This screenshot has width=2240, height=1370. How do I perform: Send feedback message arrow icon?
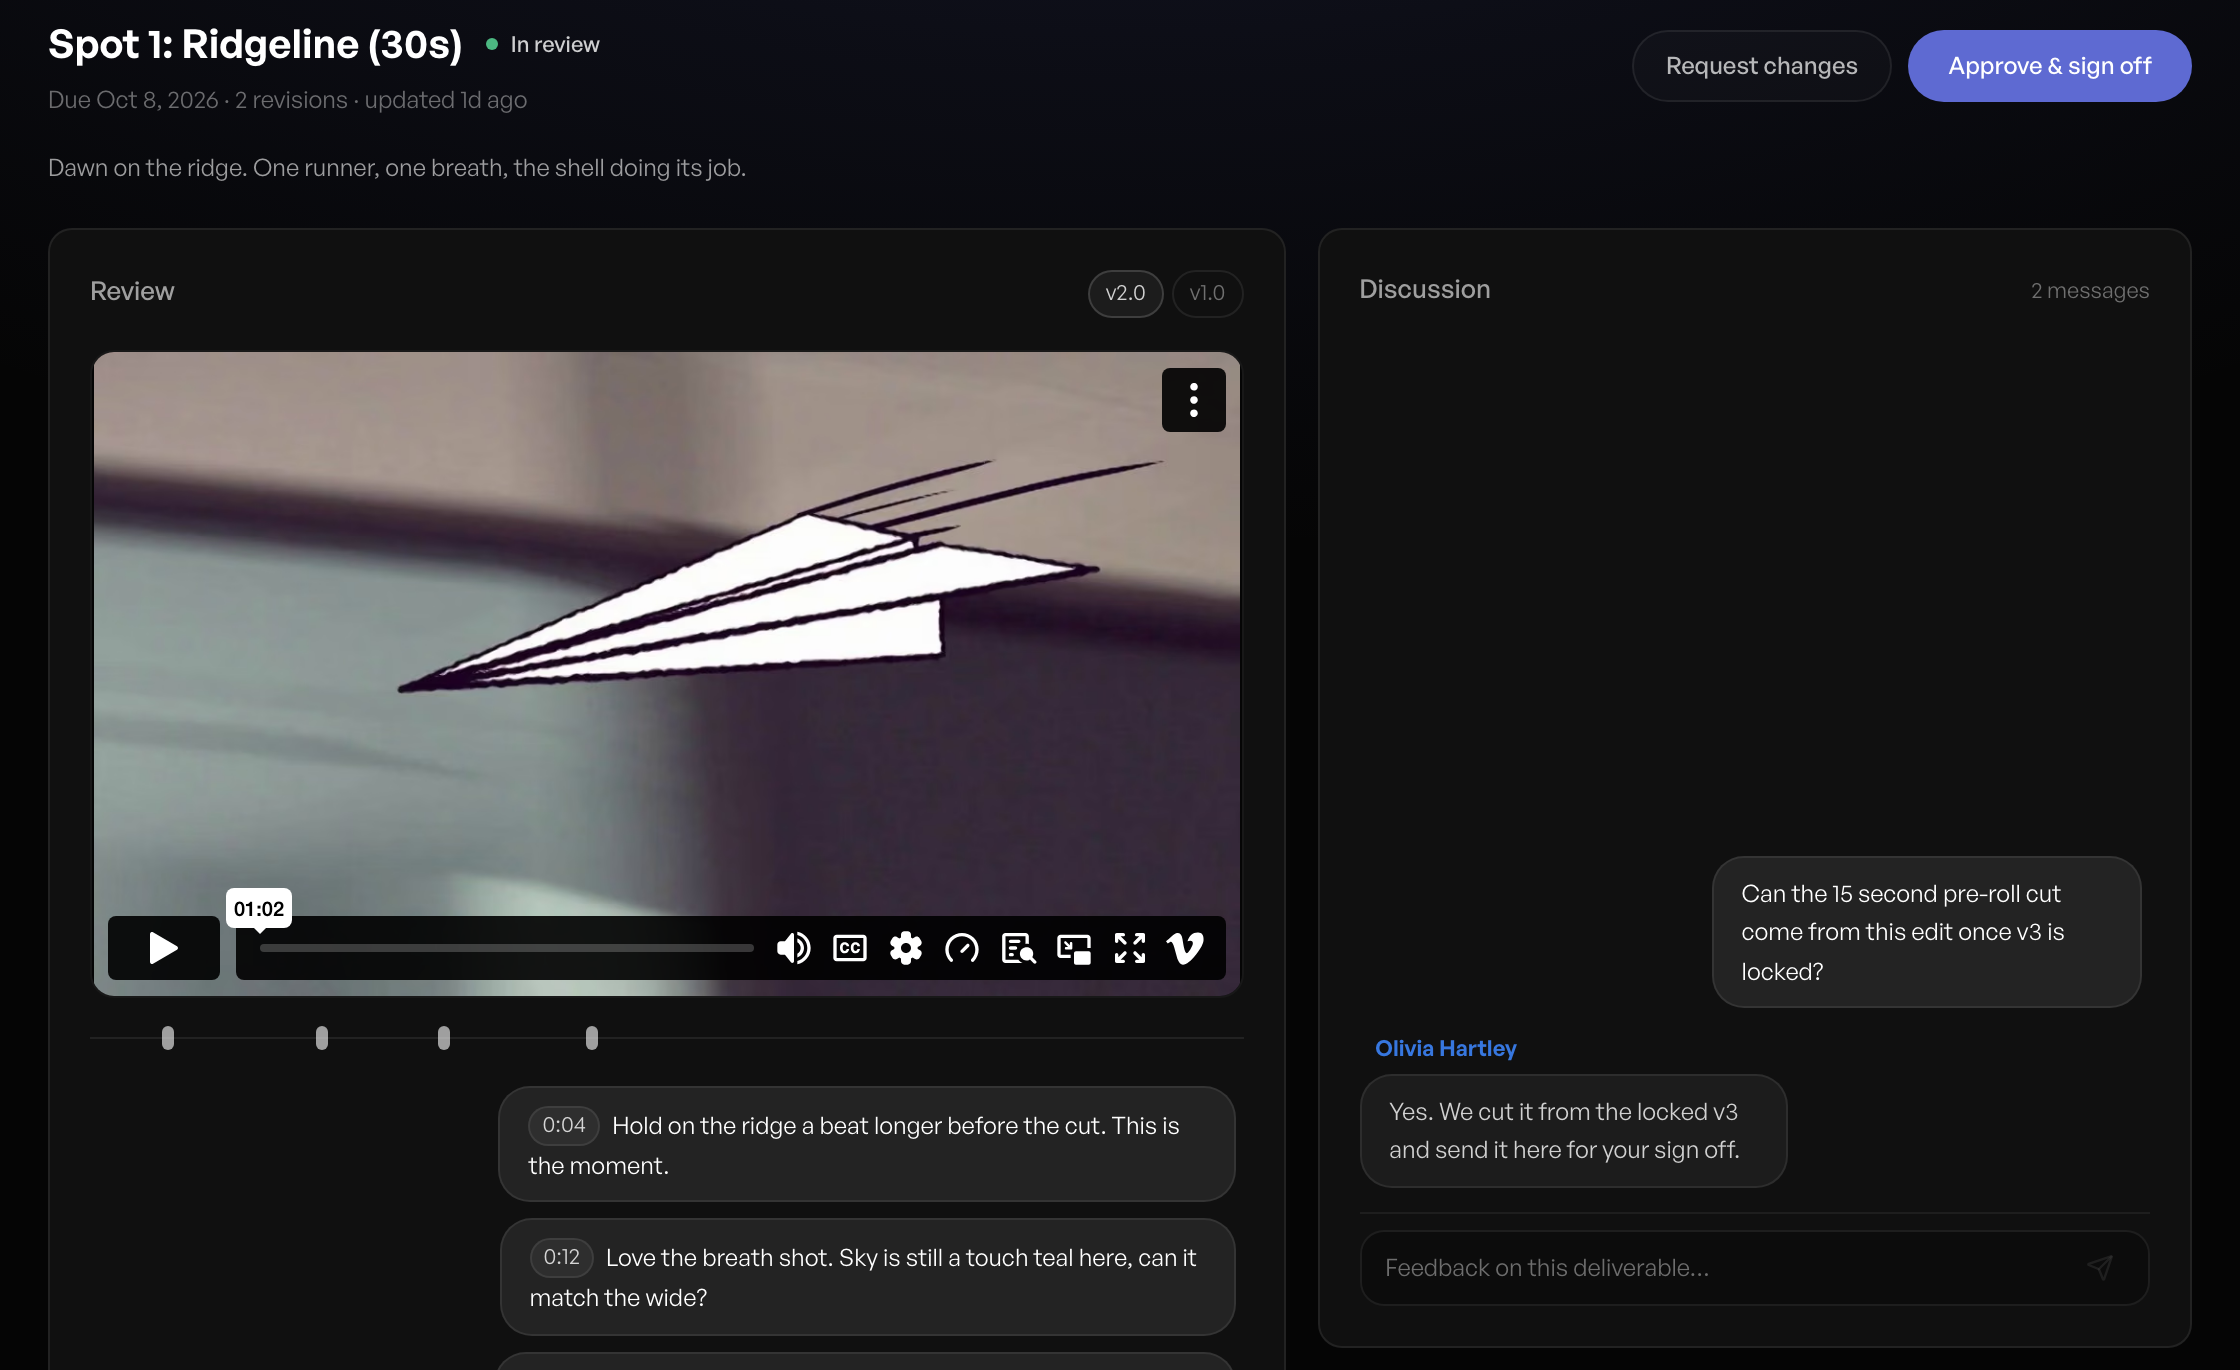pyautogui.click(x=2100, y=1267)
